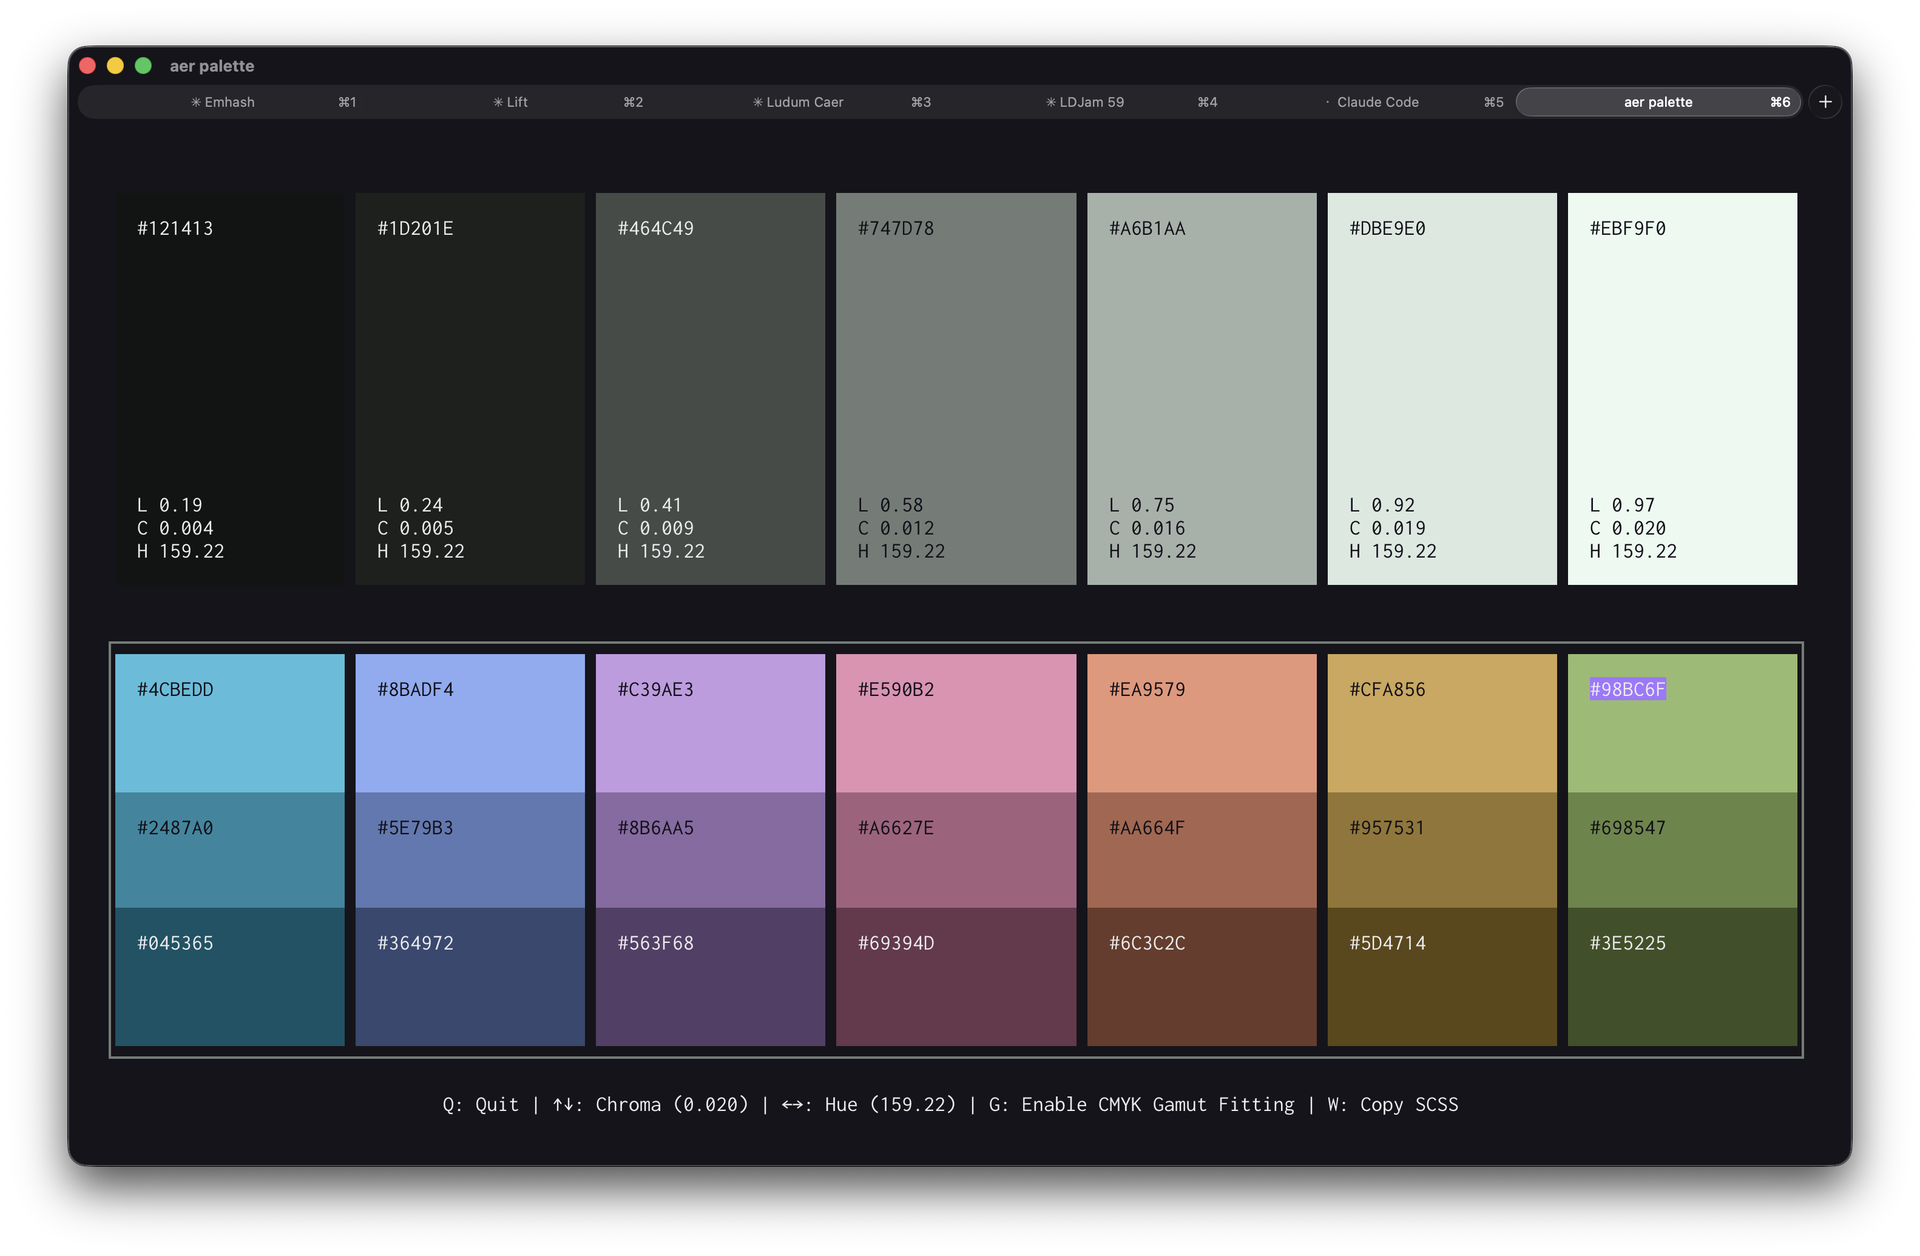1920x1256 pixels.
Task: Switch to the Claude Code tab
Action: (1372, 102)
